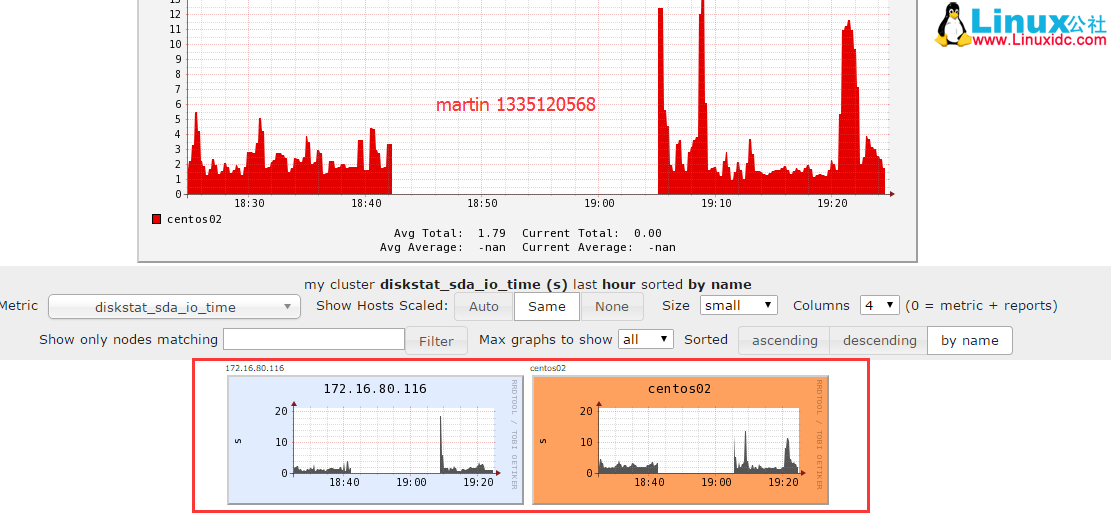Screen dimensions: 1111x515
Task: Open the 172.16.80.116 host graph thumbnail
Action: pyautogui.click(x=375, y=440)
